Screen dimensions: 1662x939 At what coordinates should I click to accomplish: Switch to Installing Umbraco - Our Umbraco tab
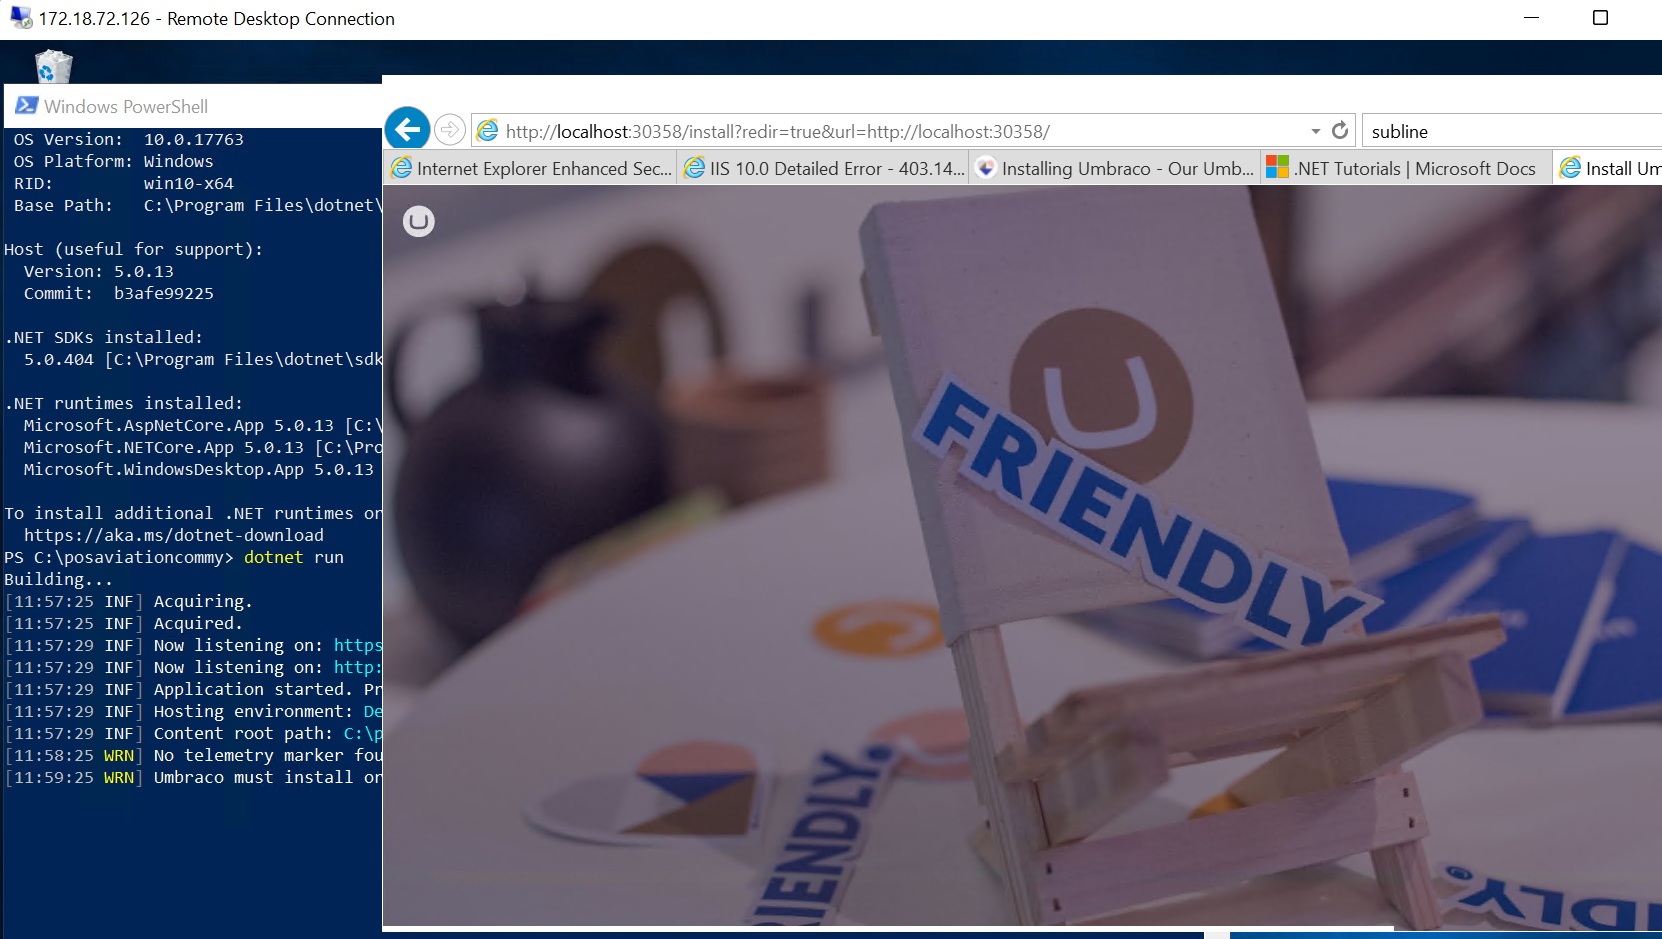pos(1115,168)
